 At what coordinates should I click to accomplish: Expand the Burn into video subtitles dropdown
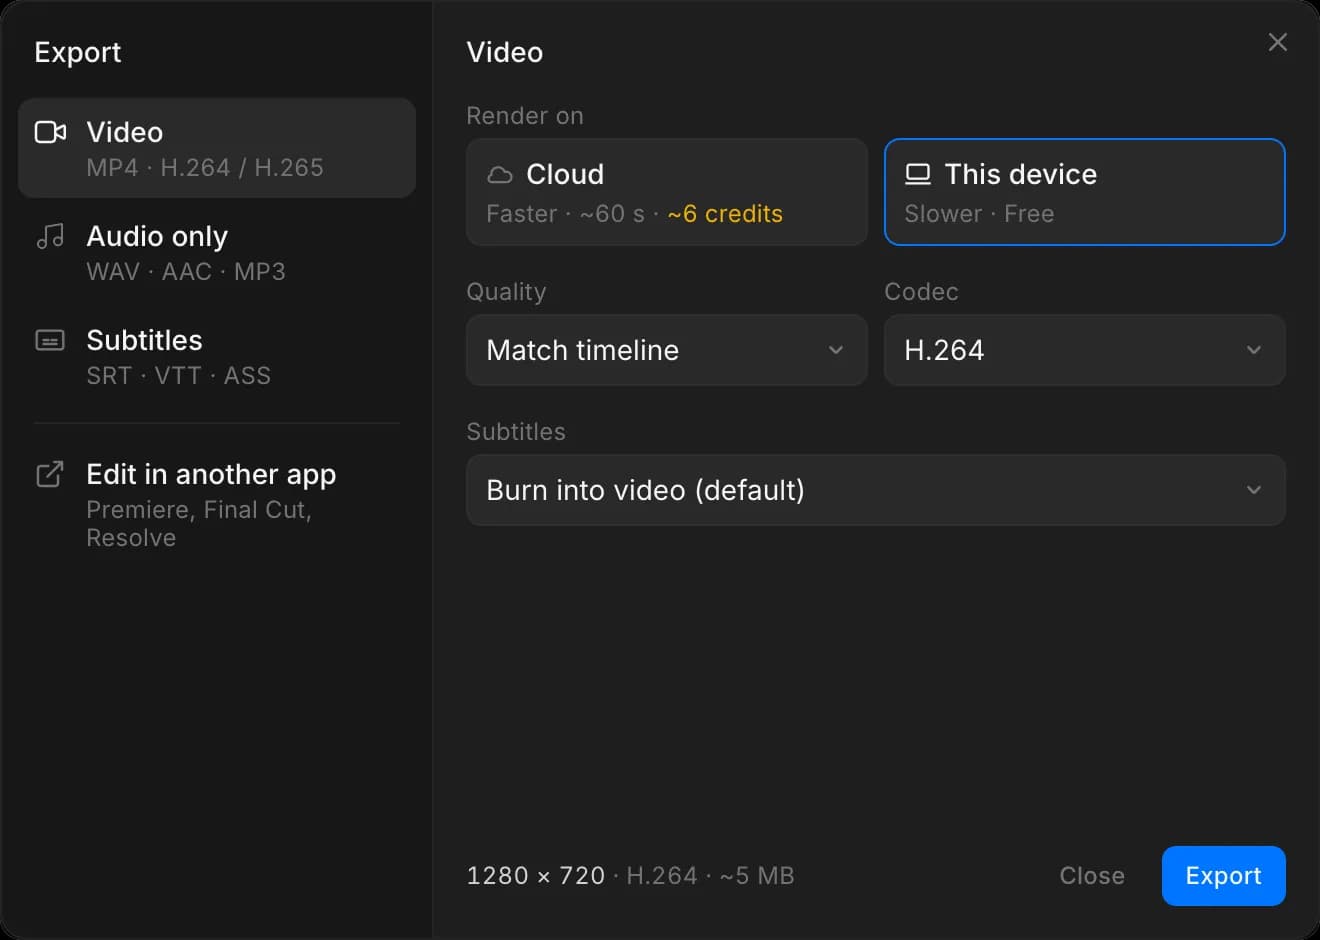coord(875,490)
